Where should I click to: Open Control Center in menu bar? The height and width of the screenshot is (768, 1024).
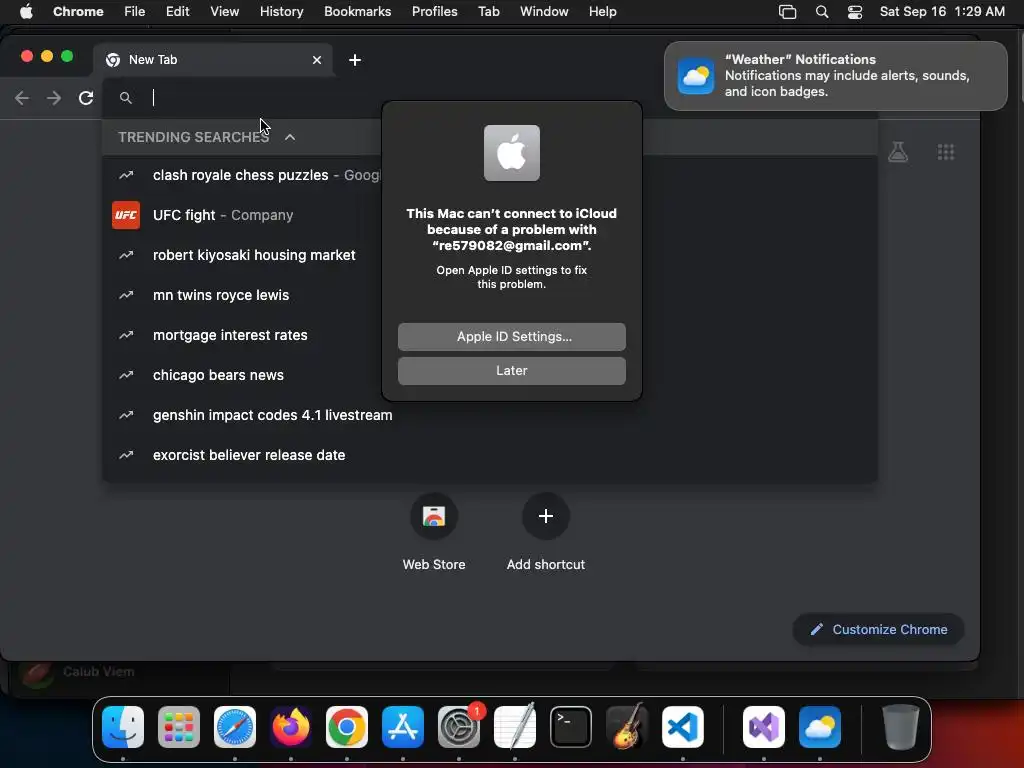click(855, 12)
